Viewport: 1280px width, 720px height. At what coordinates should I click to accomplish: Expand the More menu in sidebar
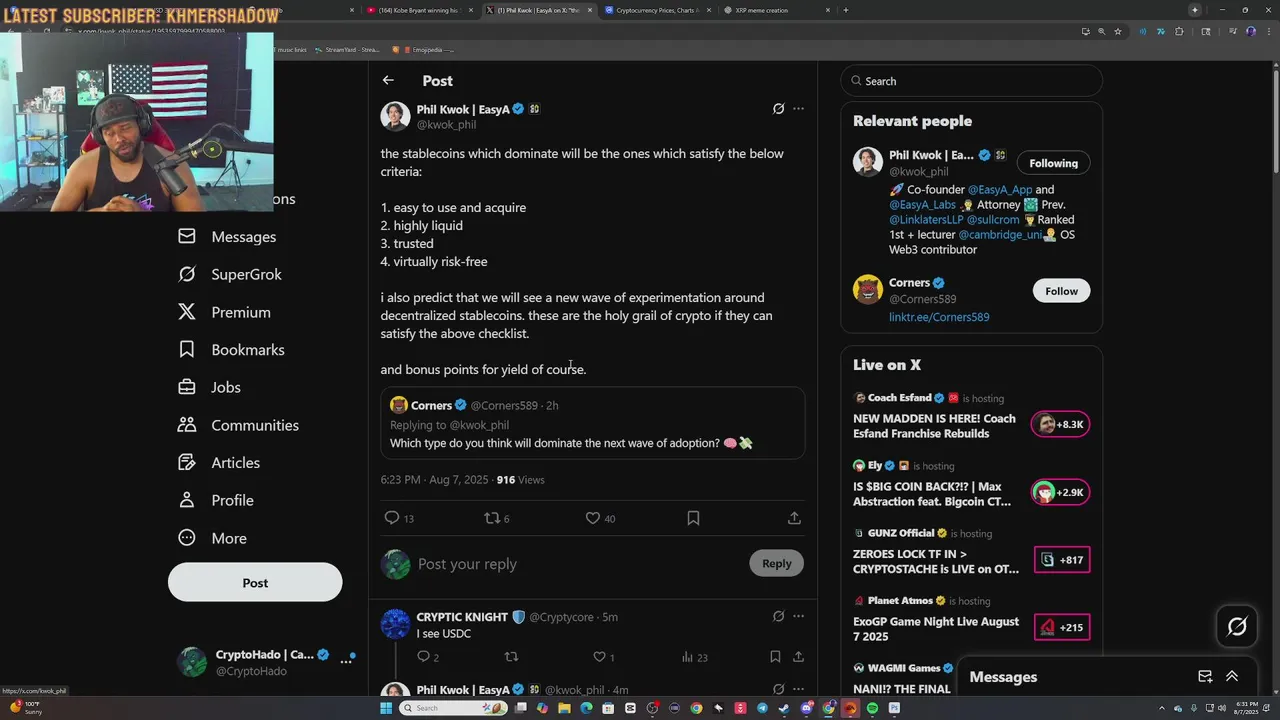pyautogui.click(x=213, y=538)
